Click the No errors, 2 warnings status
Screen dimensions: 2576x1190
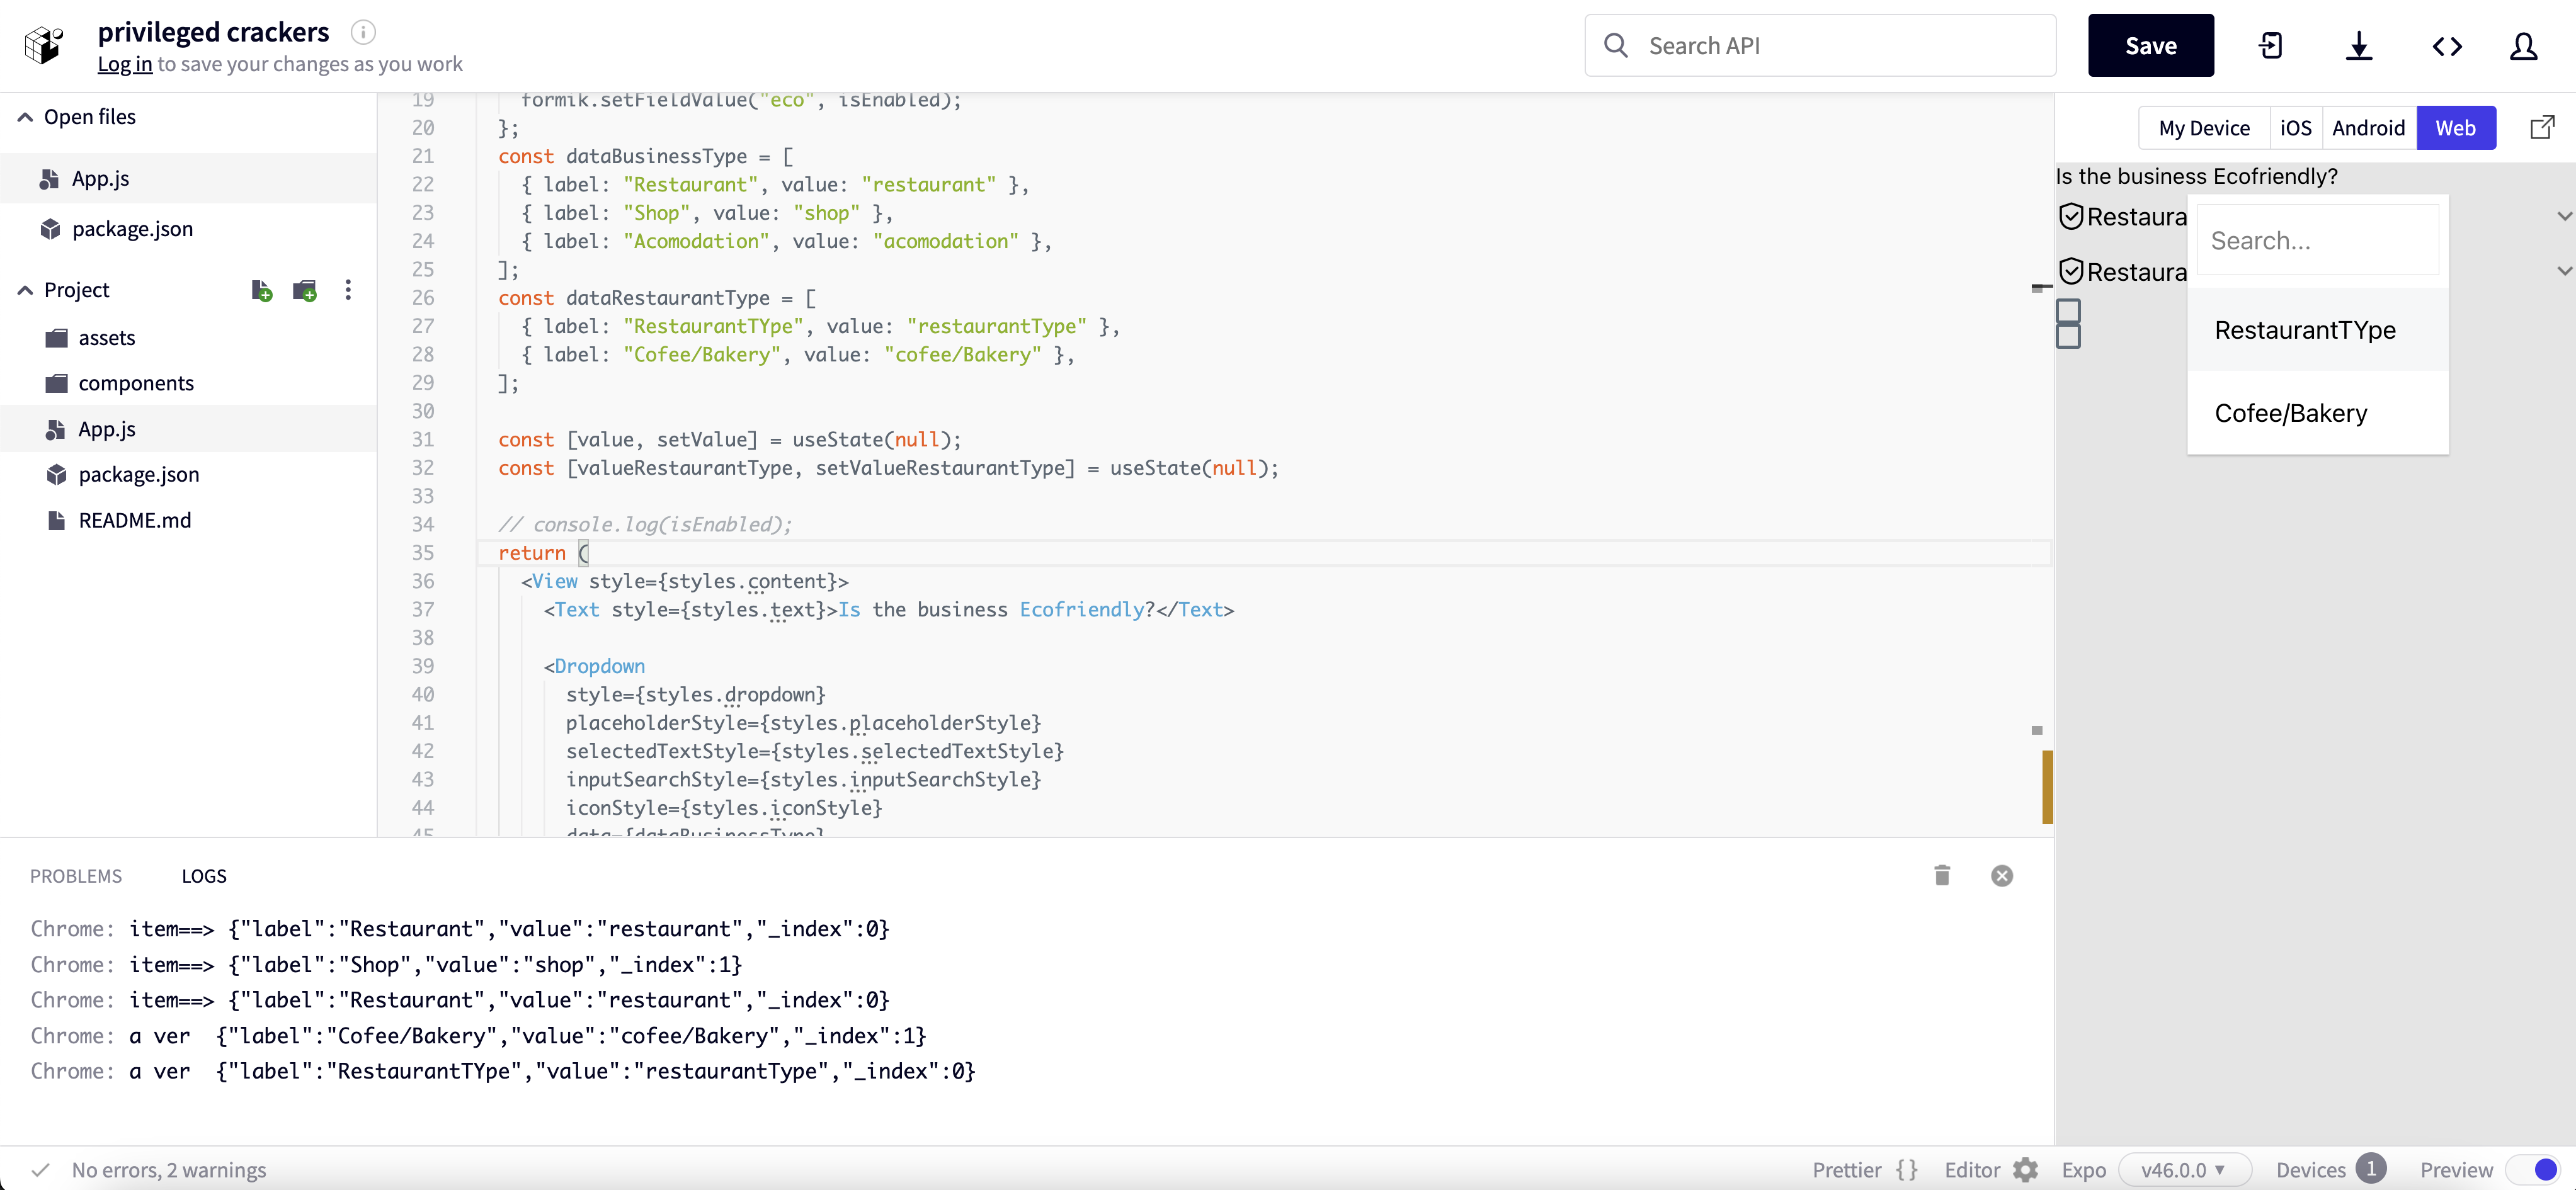[168, 1169]
